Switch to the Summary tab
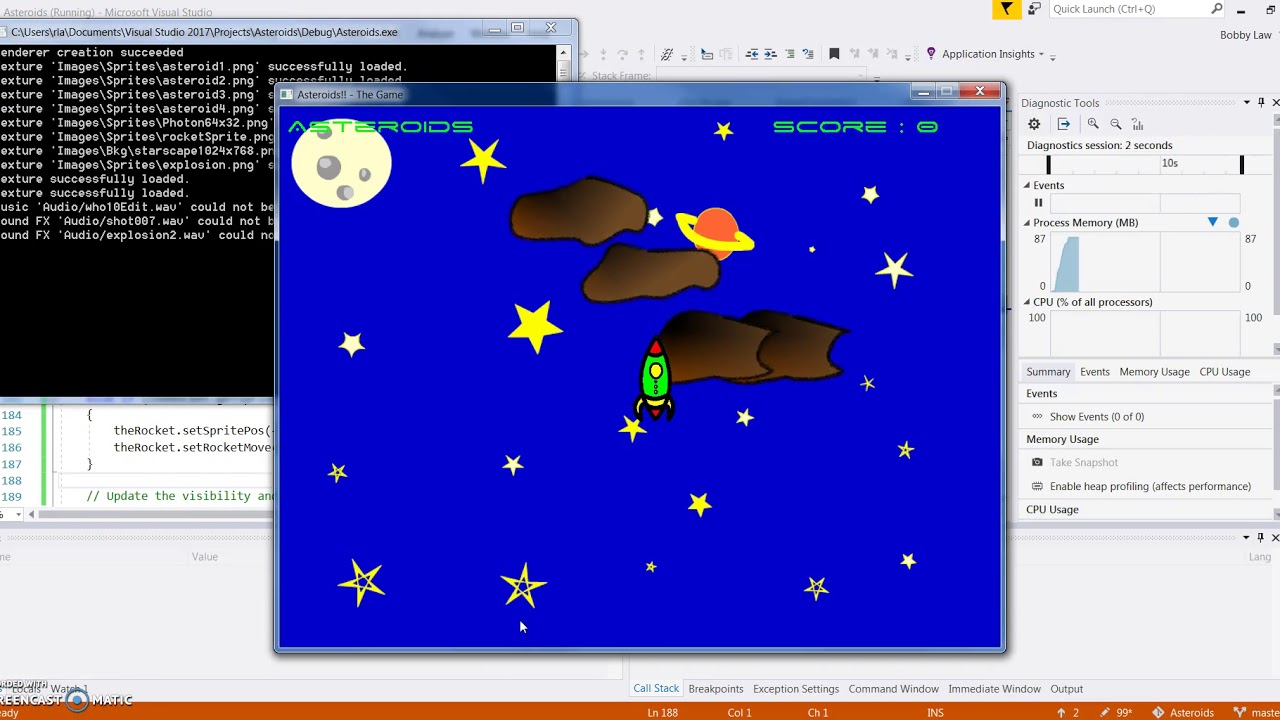The width and height of the screenshot is (1280, 720). click(1048, 371)
